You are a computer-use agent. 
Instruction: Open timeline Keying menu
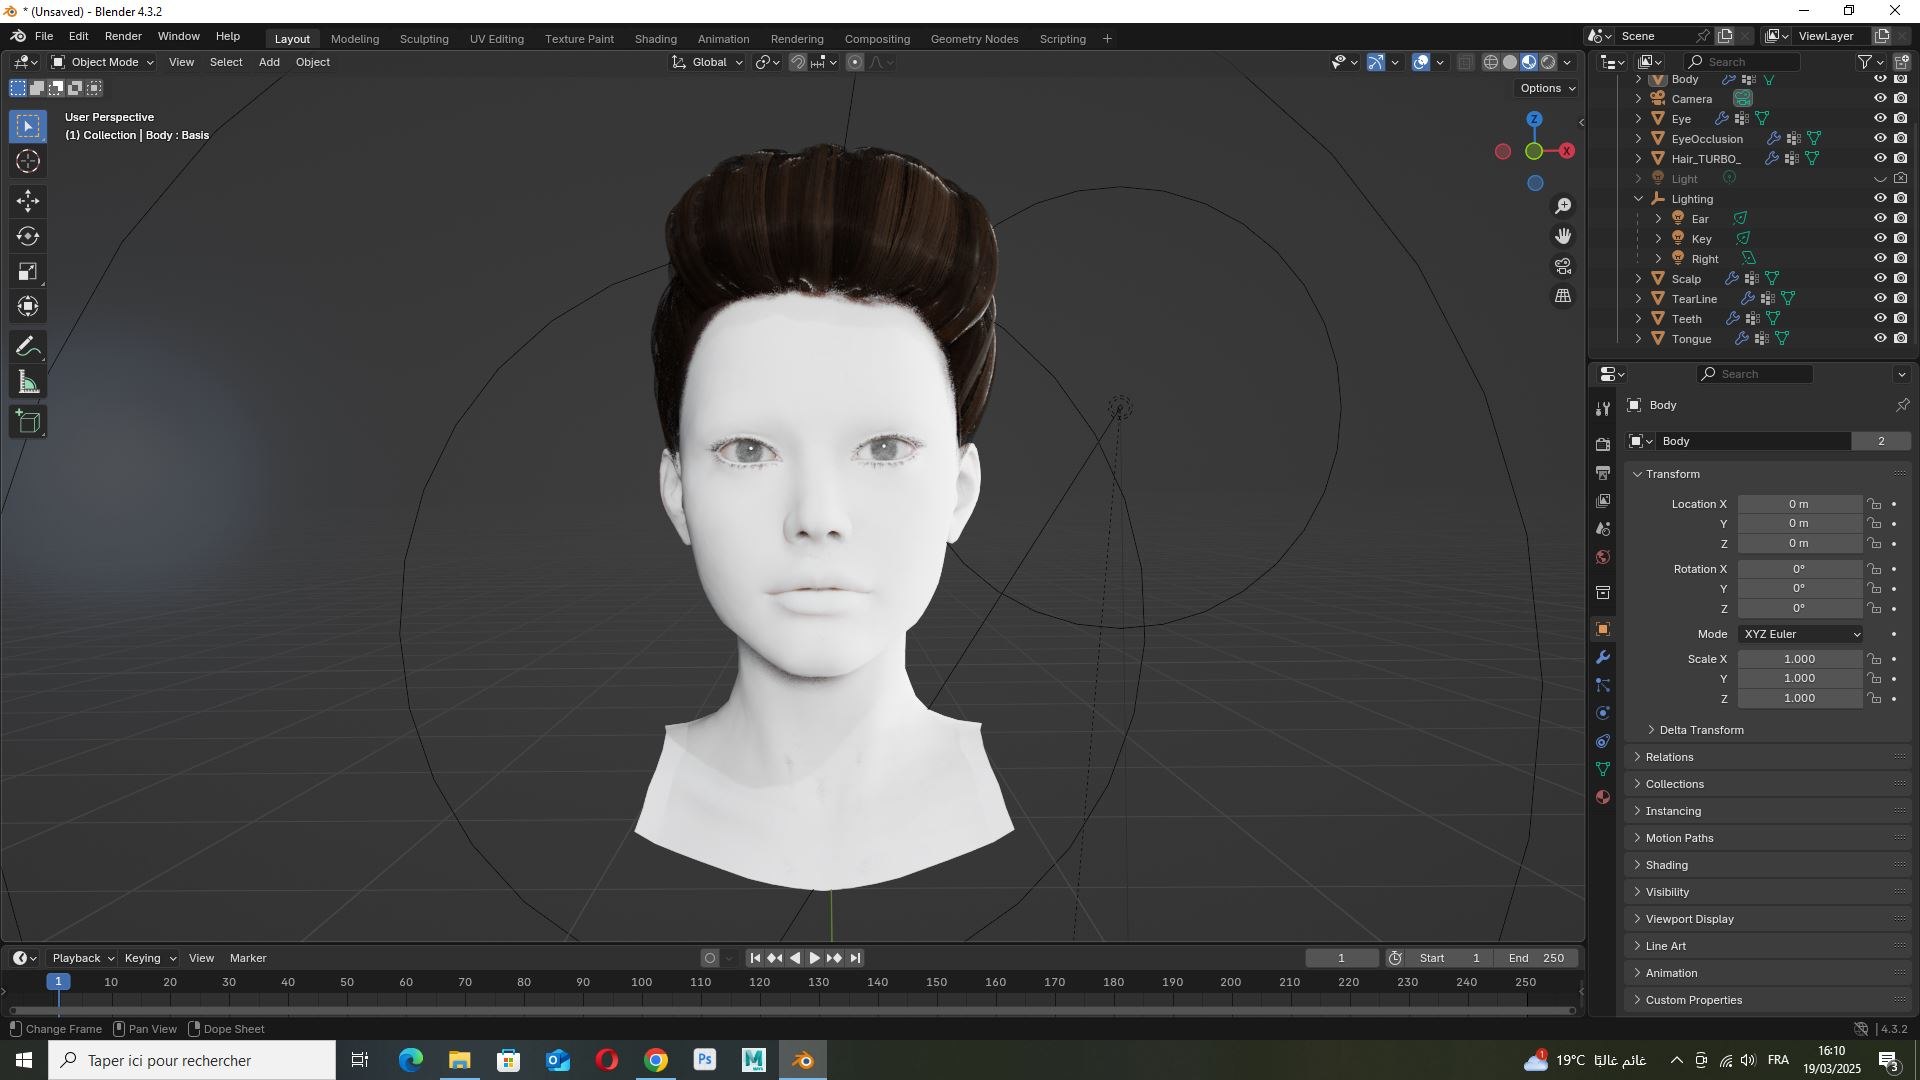(149, 958)
